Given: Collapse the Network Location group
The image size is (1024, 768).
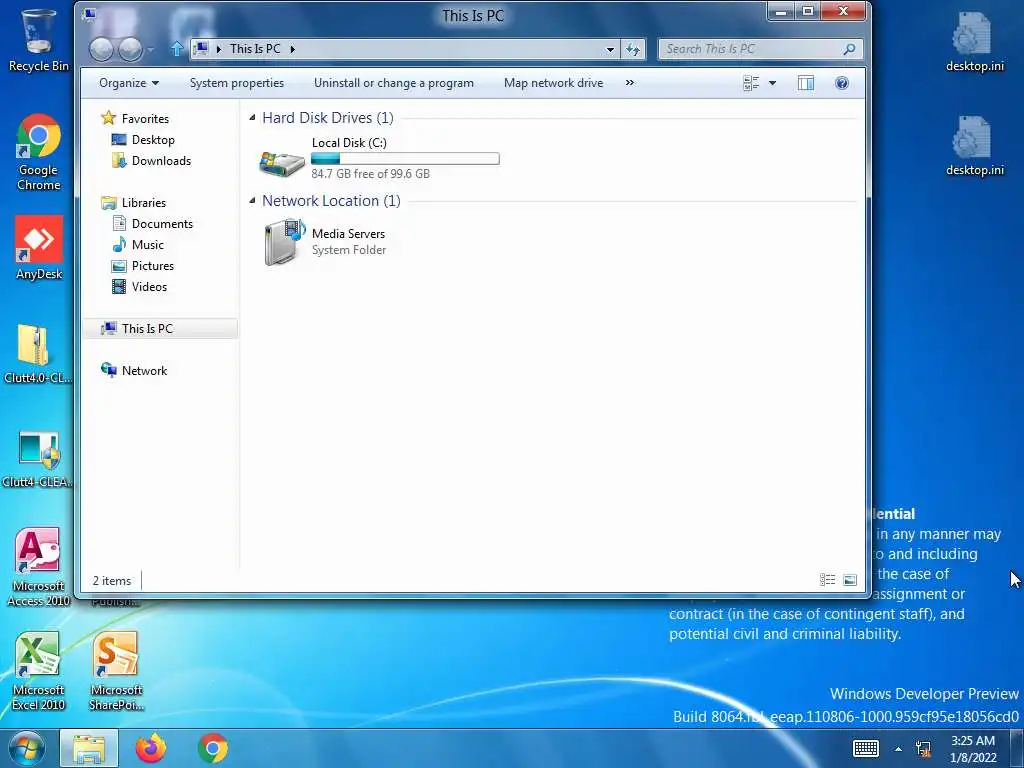Looking at the screenshot, I should (252, 200).
